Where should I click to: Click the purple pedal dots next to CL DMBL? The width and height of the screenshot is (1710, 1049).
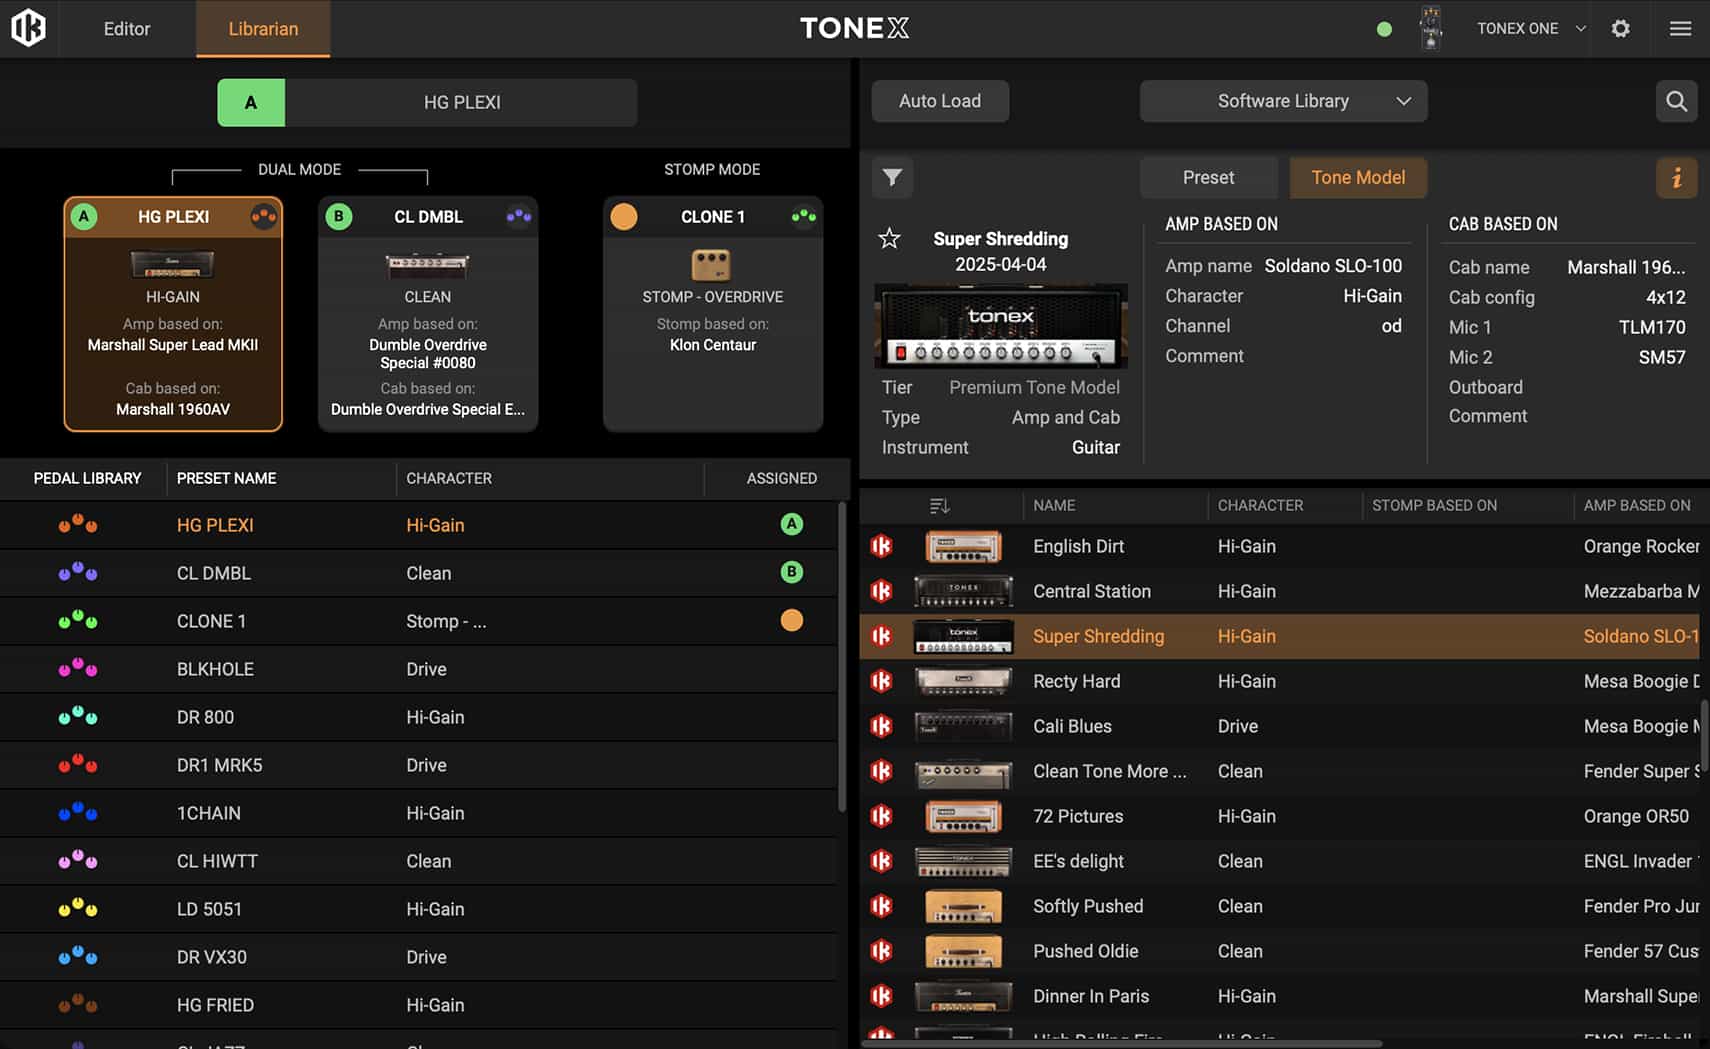pos(79,572)
